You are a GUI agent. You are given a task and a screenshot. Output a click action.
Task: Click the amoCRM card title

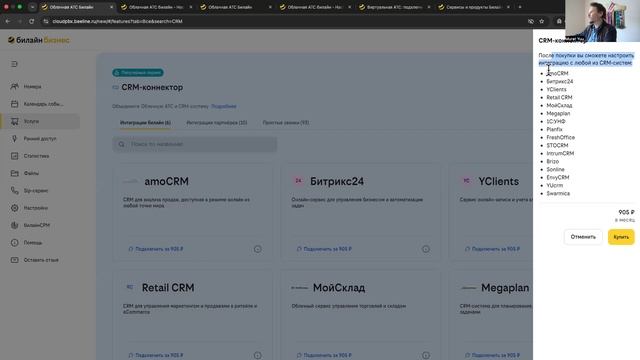167,181
